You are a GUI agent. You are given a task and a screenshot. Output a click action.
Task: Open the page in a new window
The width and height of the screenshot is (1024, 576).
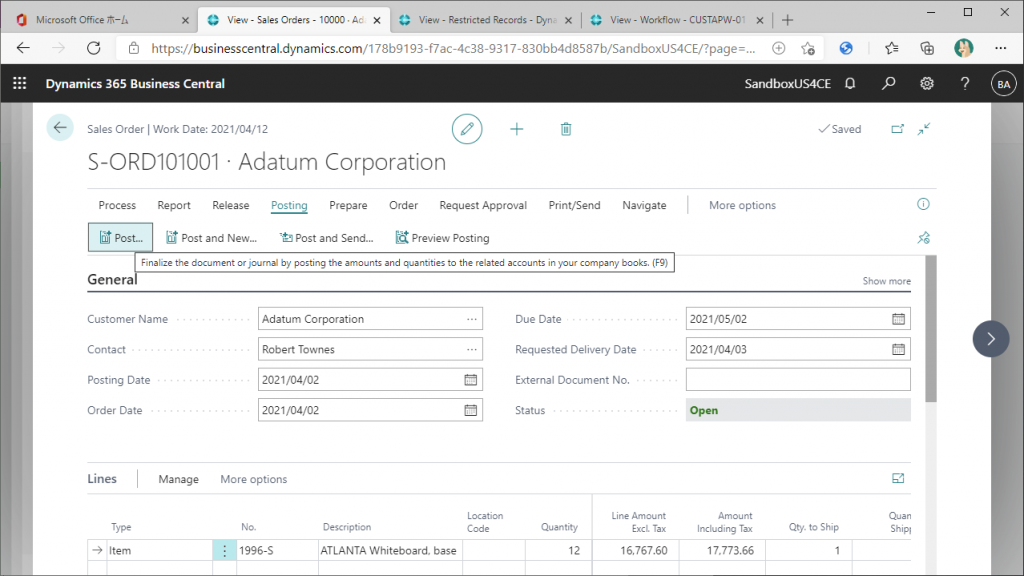coord(897,129)
